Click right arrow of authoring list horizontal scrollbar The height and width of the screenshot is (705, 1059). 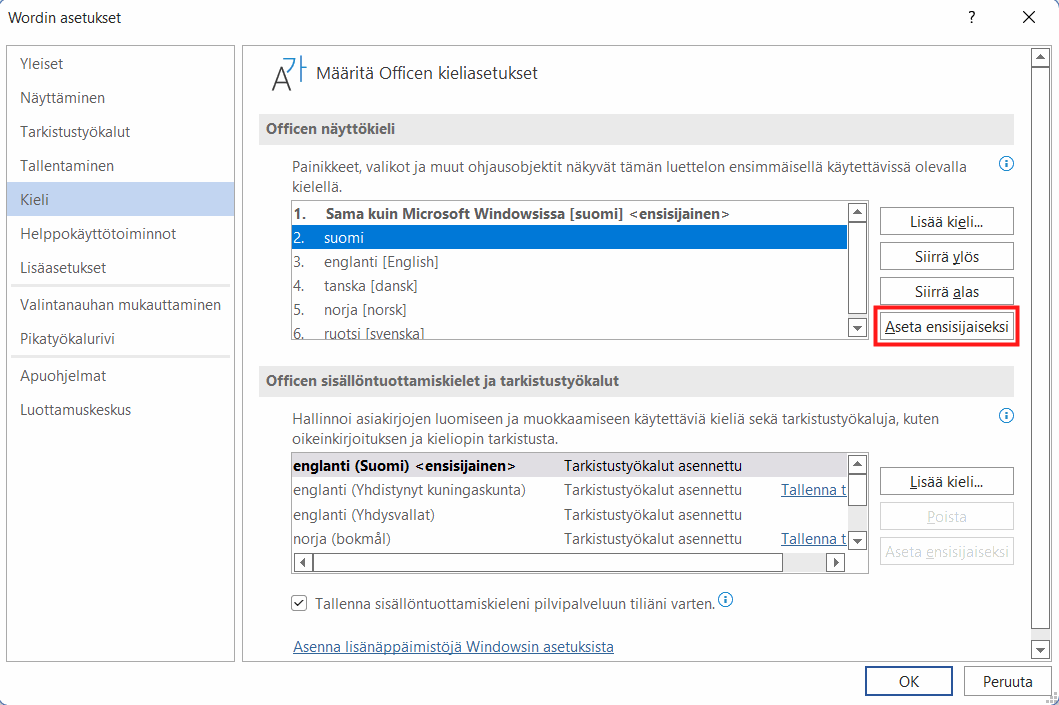click(836, 562)
